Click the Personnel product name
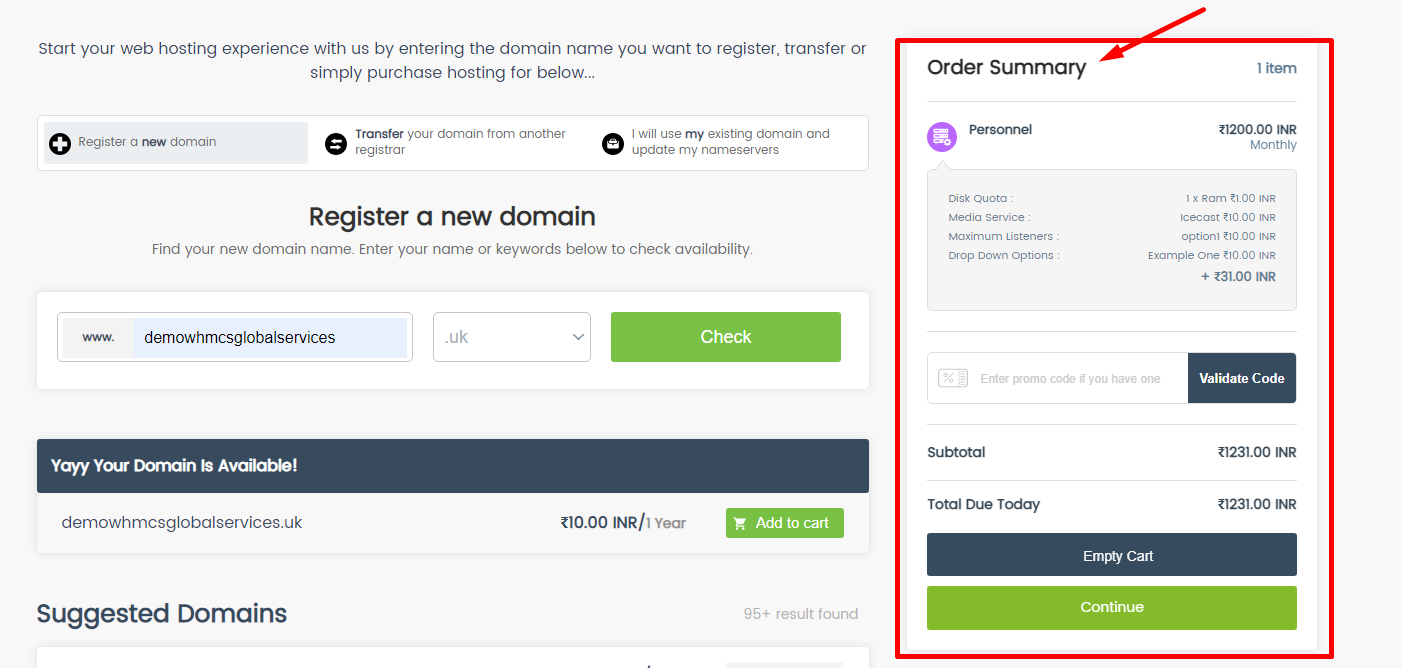 [1000, 129]
